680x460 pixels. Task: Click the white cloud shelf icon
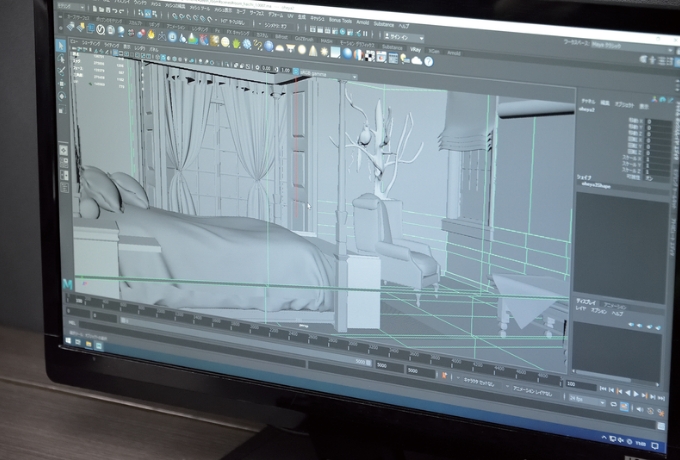[417, 61]
